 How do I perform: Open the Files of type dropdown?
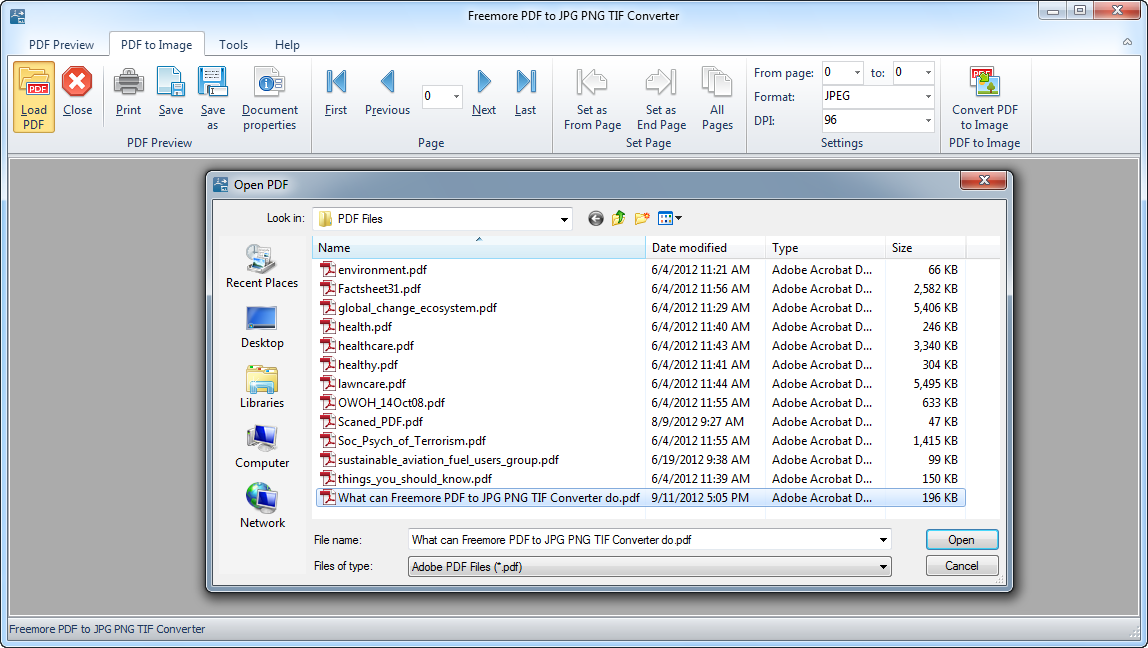point(884,567)
